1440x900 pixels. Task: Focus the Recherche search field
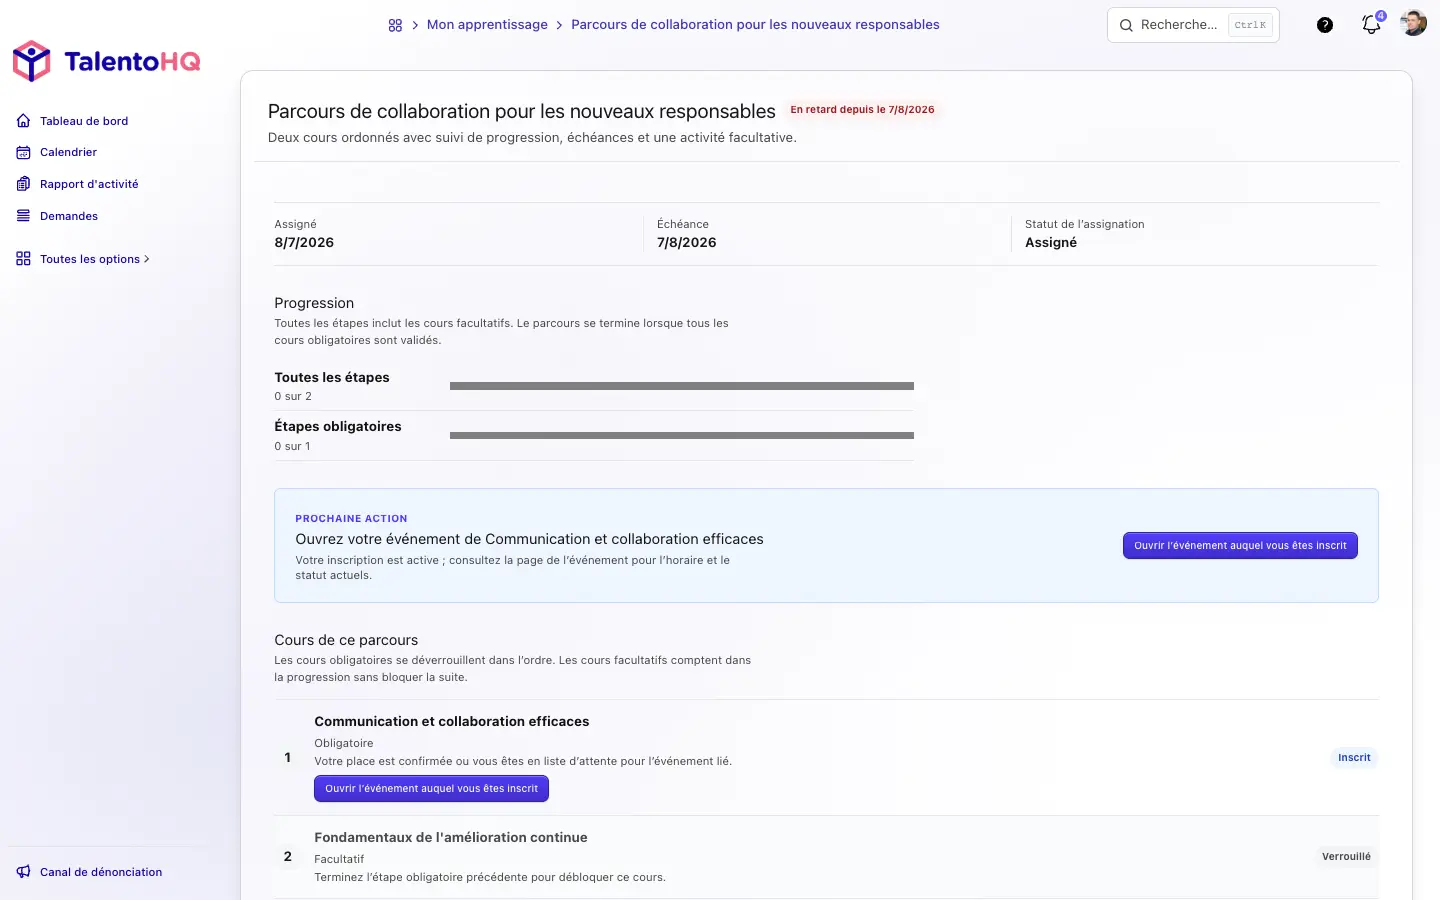[1193, 25]
